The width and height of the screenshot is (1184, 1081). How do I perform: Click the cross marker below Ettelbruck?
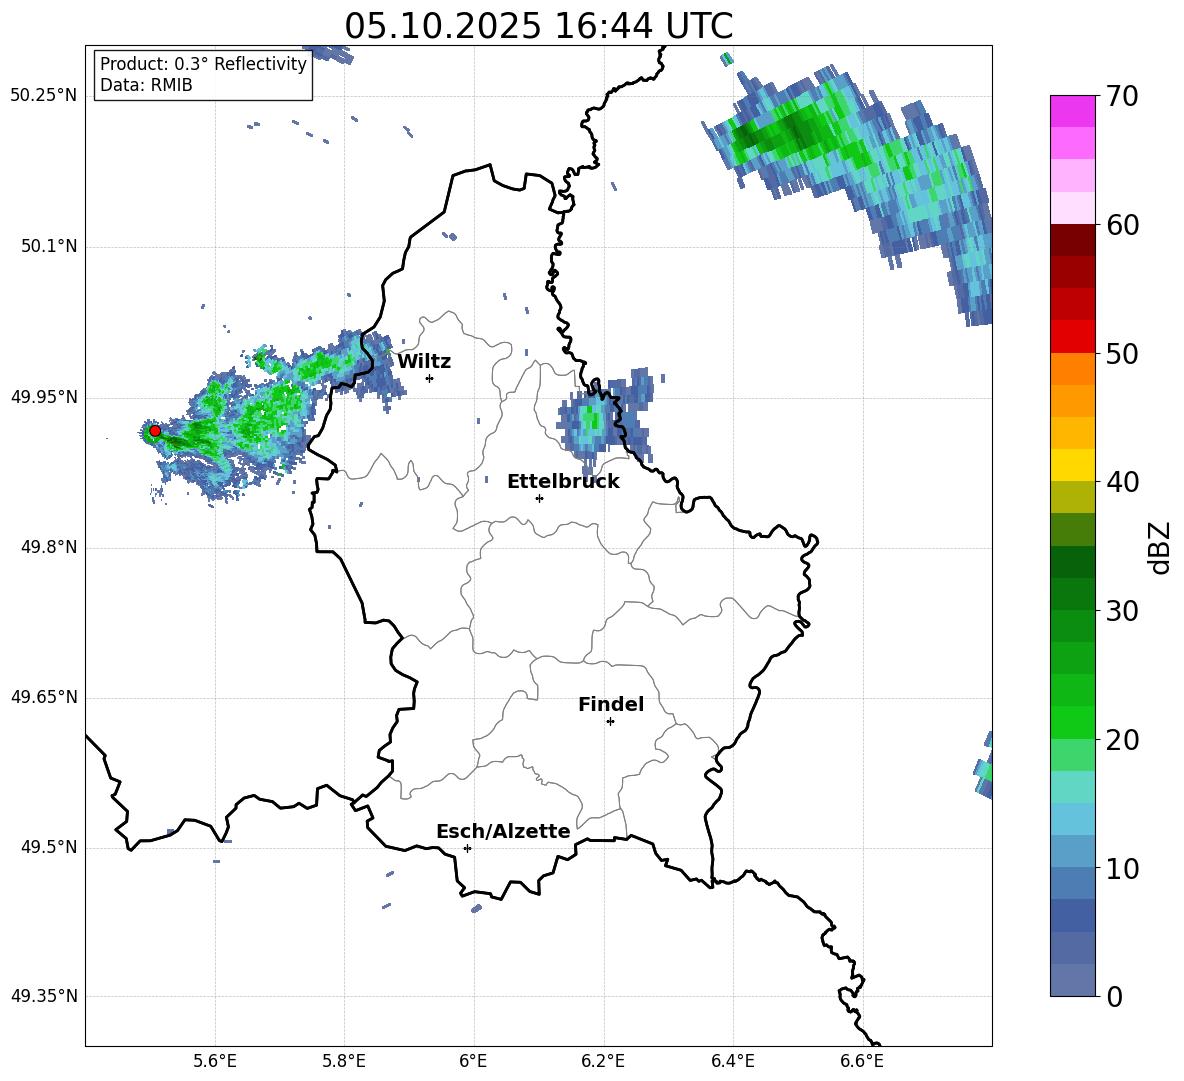pos(539,498)
